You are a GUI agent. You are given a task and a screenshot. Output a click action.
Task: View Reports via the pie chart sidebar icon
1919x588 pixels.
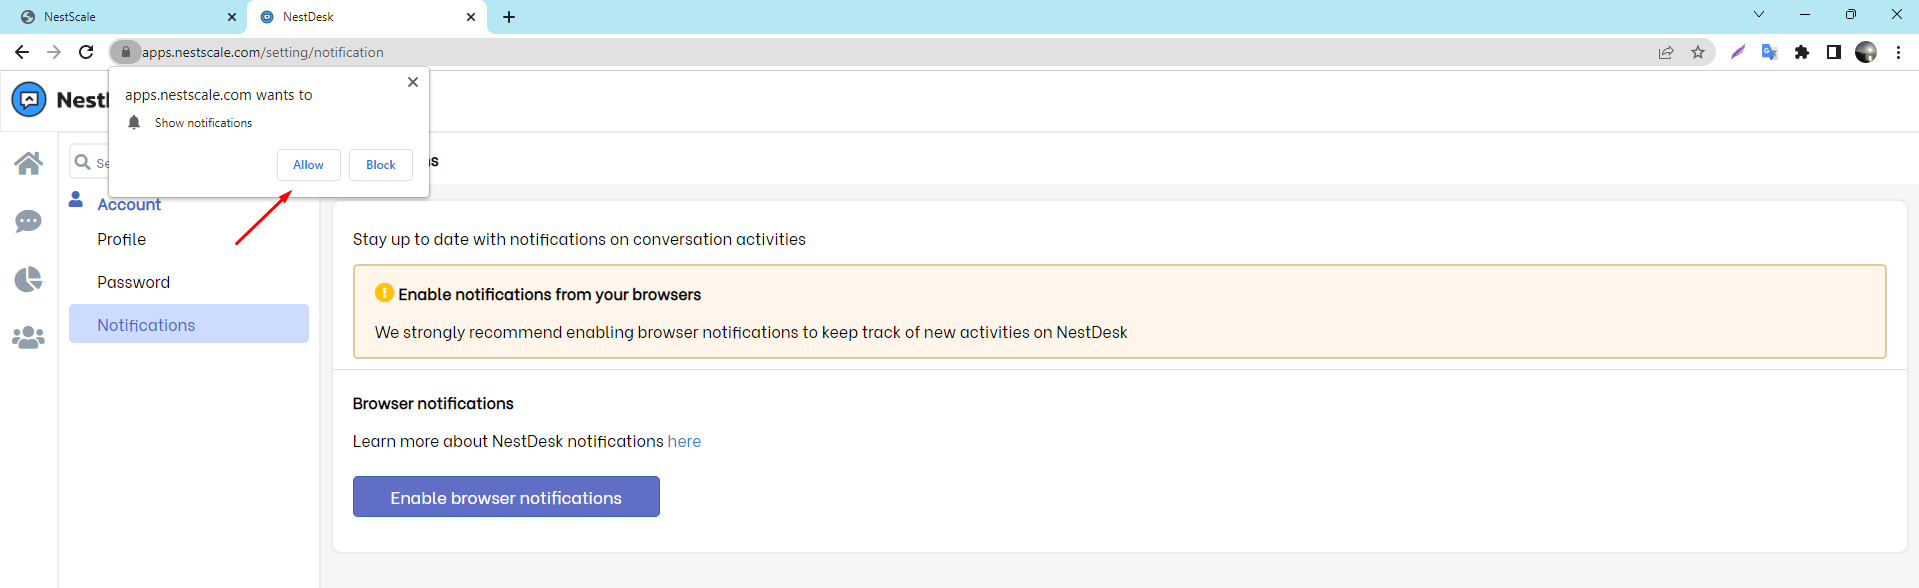pos(28,279)
